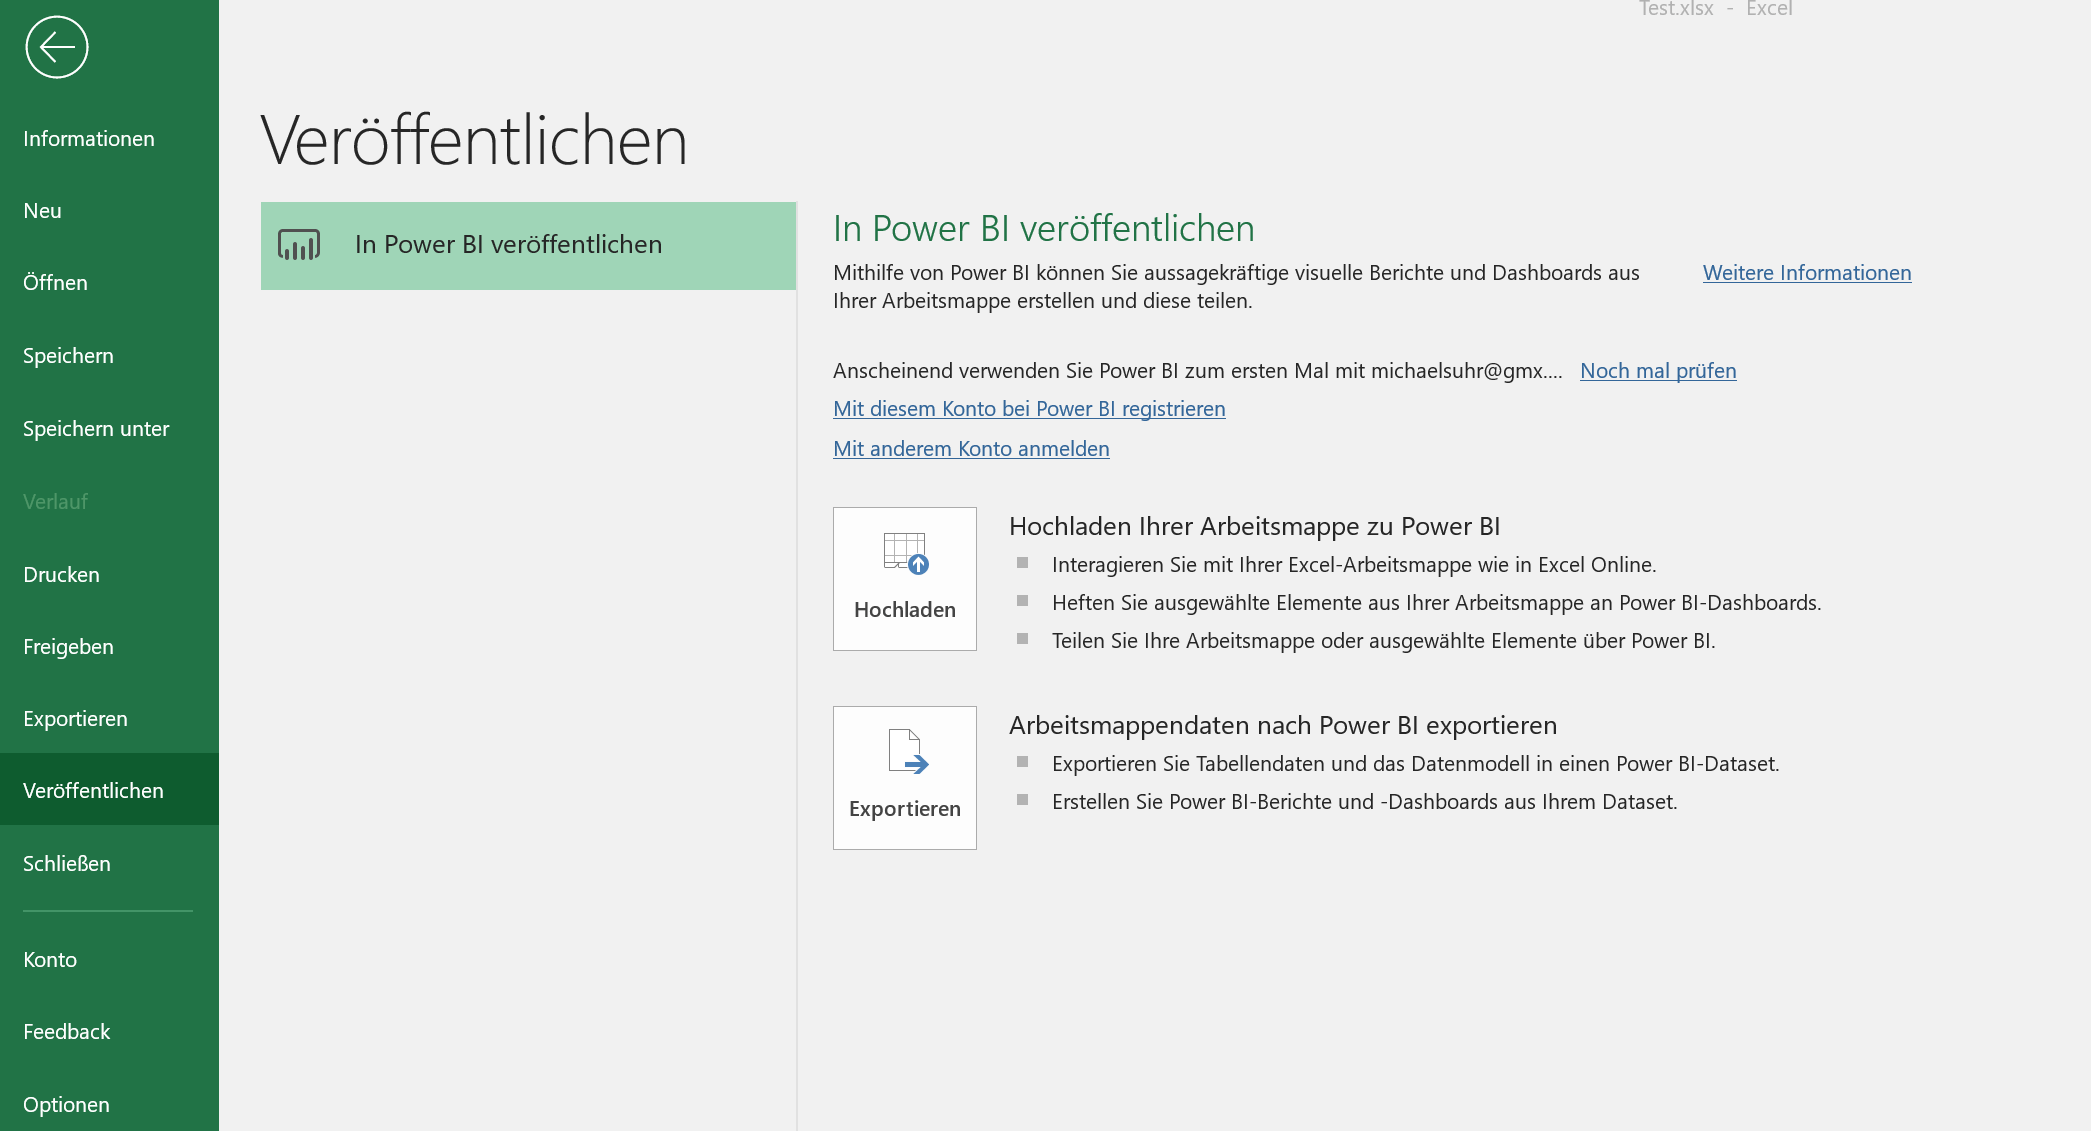Open the Konto page

(x=109, y=960)
